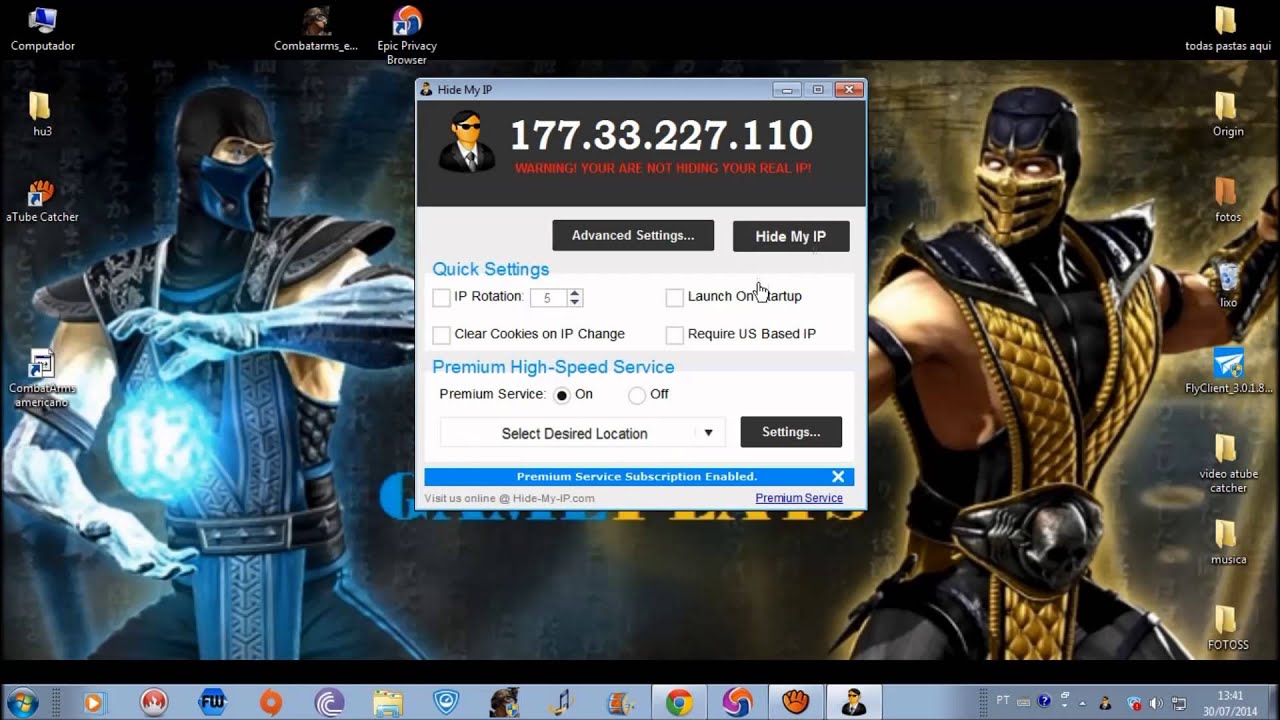The width and height of the screenshot is (1280, 720).
Task: Open the volume control in system tray
Action: coord(1156,703)
